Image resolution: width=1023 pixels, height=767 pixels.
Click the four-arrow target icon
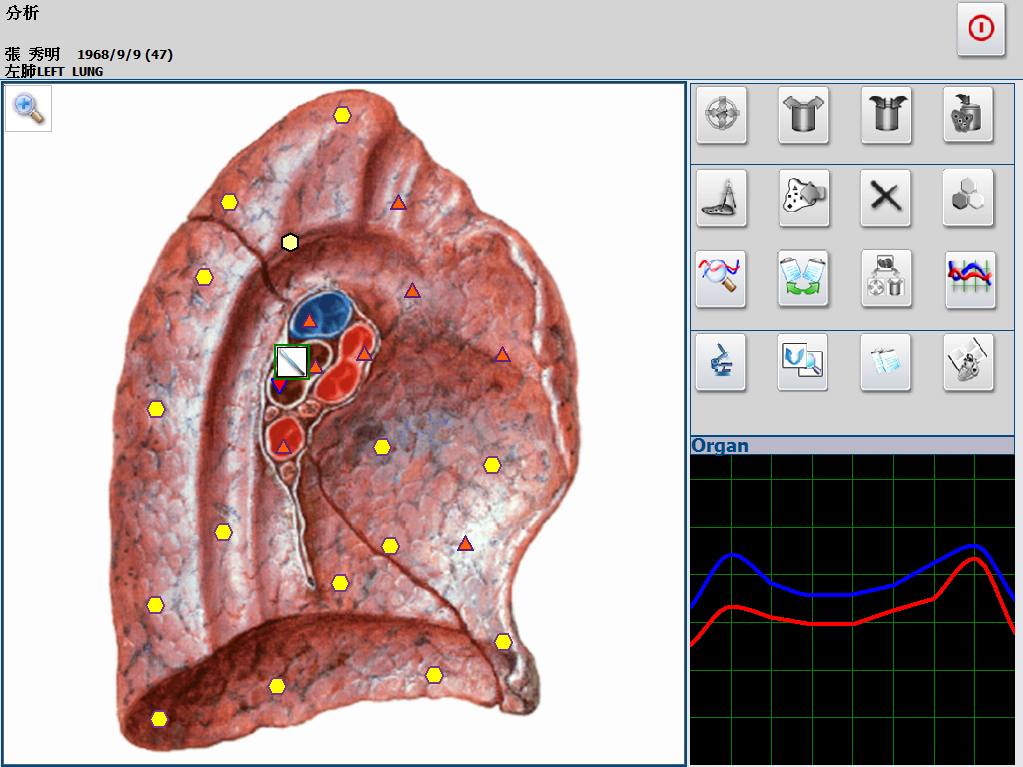(x=721, y=115)
